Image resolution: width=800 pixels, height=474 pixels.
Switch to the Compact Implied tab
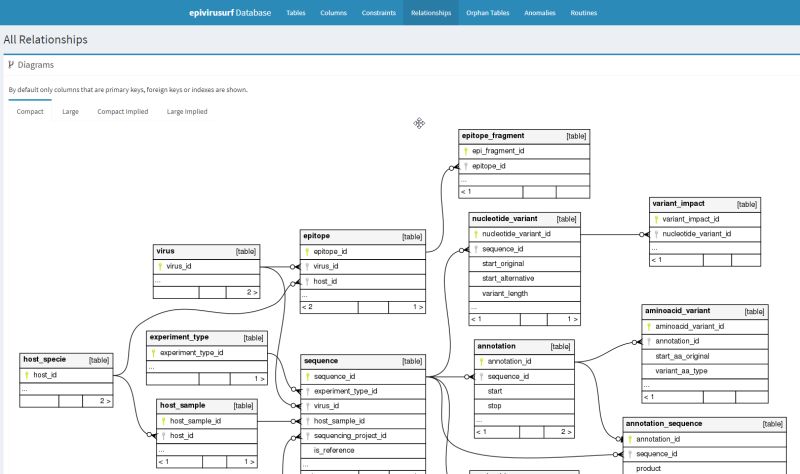pos(123,111)
